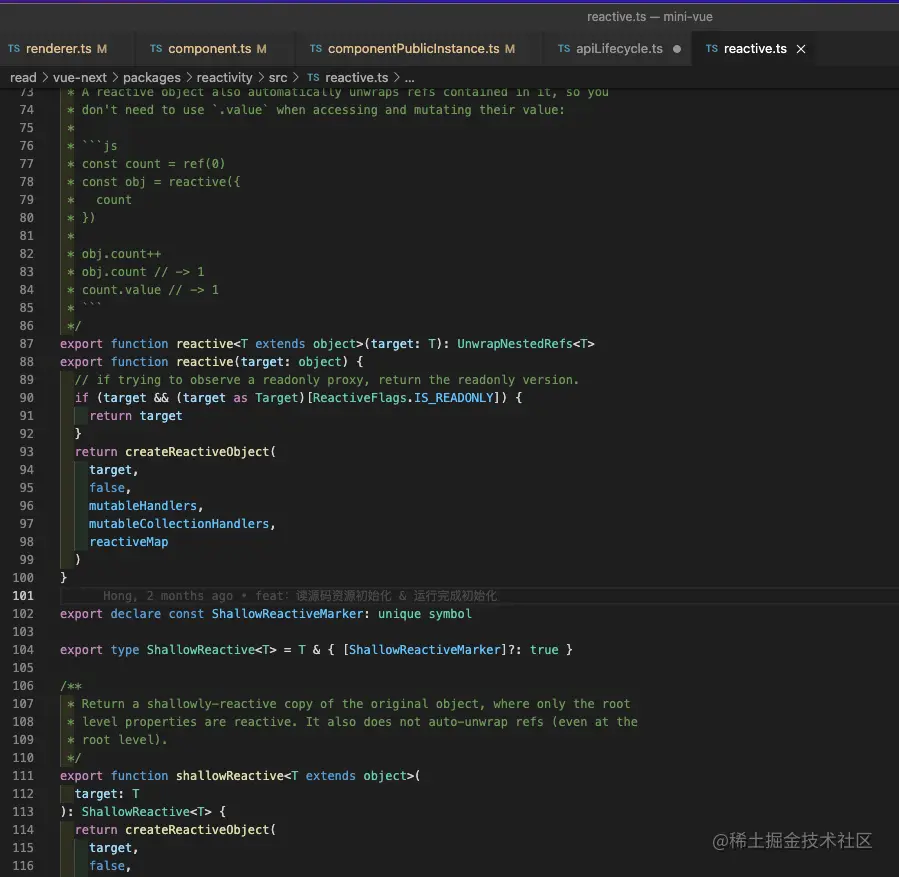Click 'mutableHandlers,' on line 96
The width and height of the screenshot is (899, 877).
pos(146,506)
